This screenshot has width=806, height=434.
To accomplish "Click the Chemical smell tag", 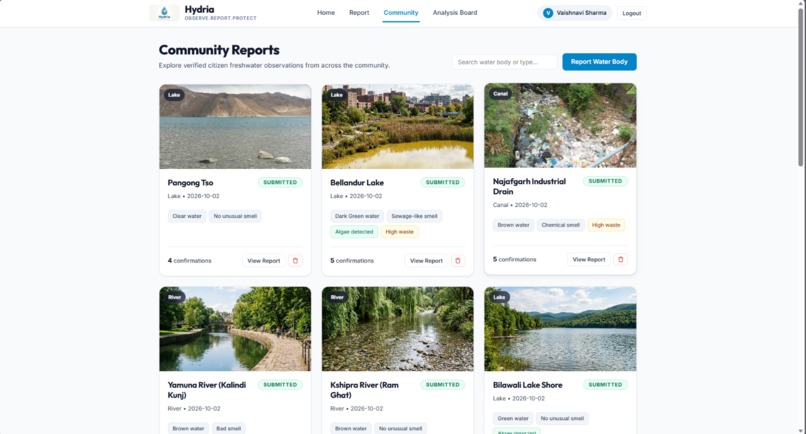I will point(560,225).
